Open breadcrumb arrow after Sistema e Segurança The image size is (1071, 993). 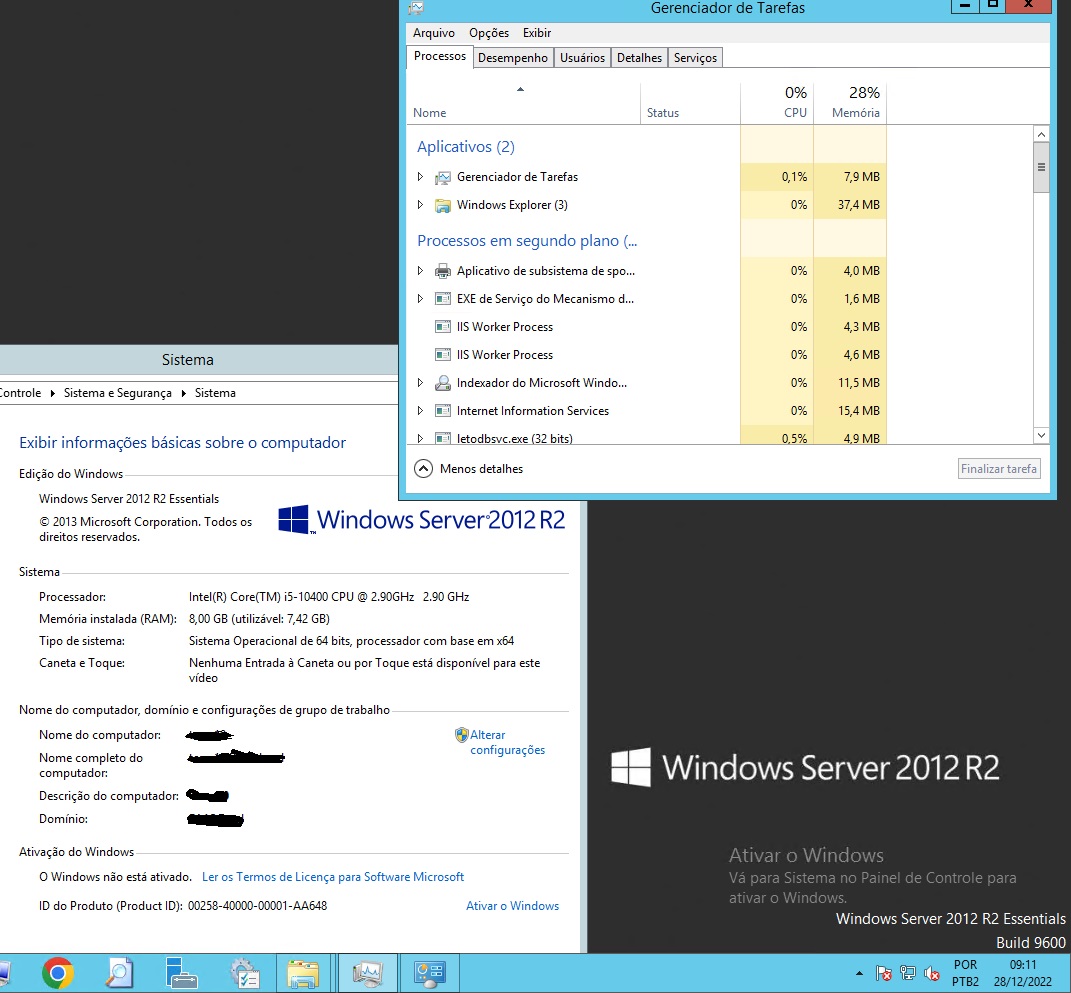[x=184, y=393]
